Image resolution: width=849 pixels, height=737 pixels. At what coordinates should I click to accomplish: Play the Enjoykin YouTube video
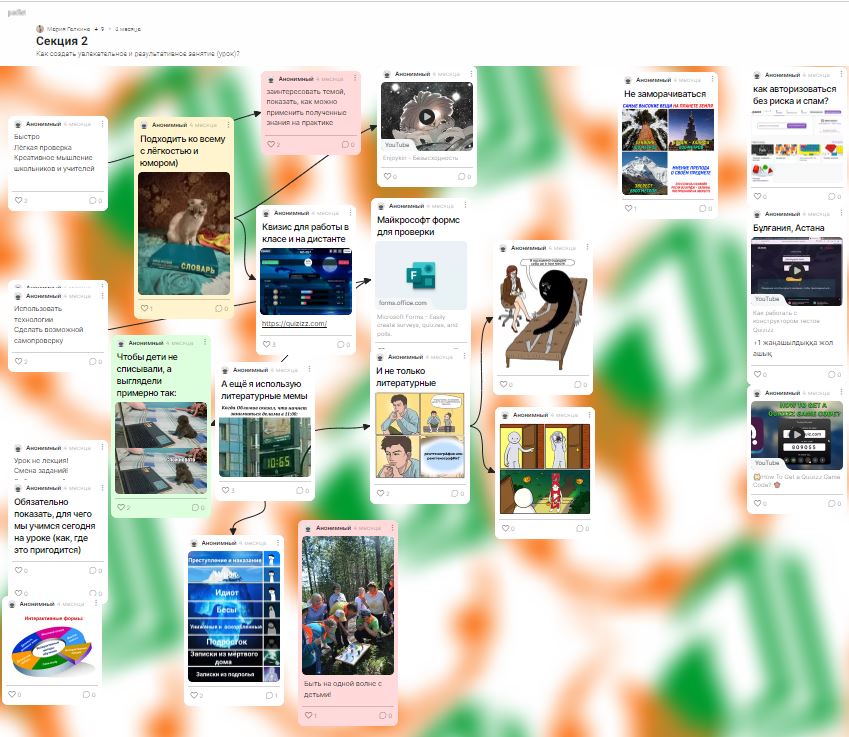click(426, 116)
